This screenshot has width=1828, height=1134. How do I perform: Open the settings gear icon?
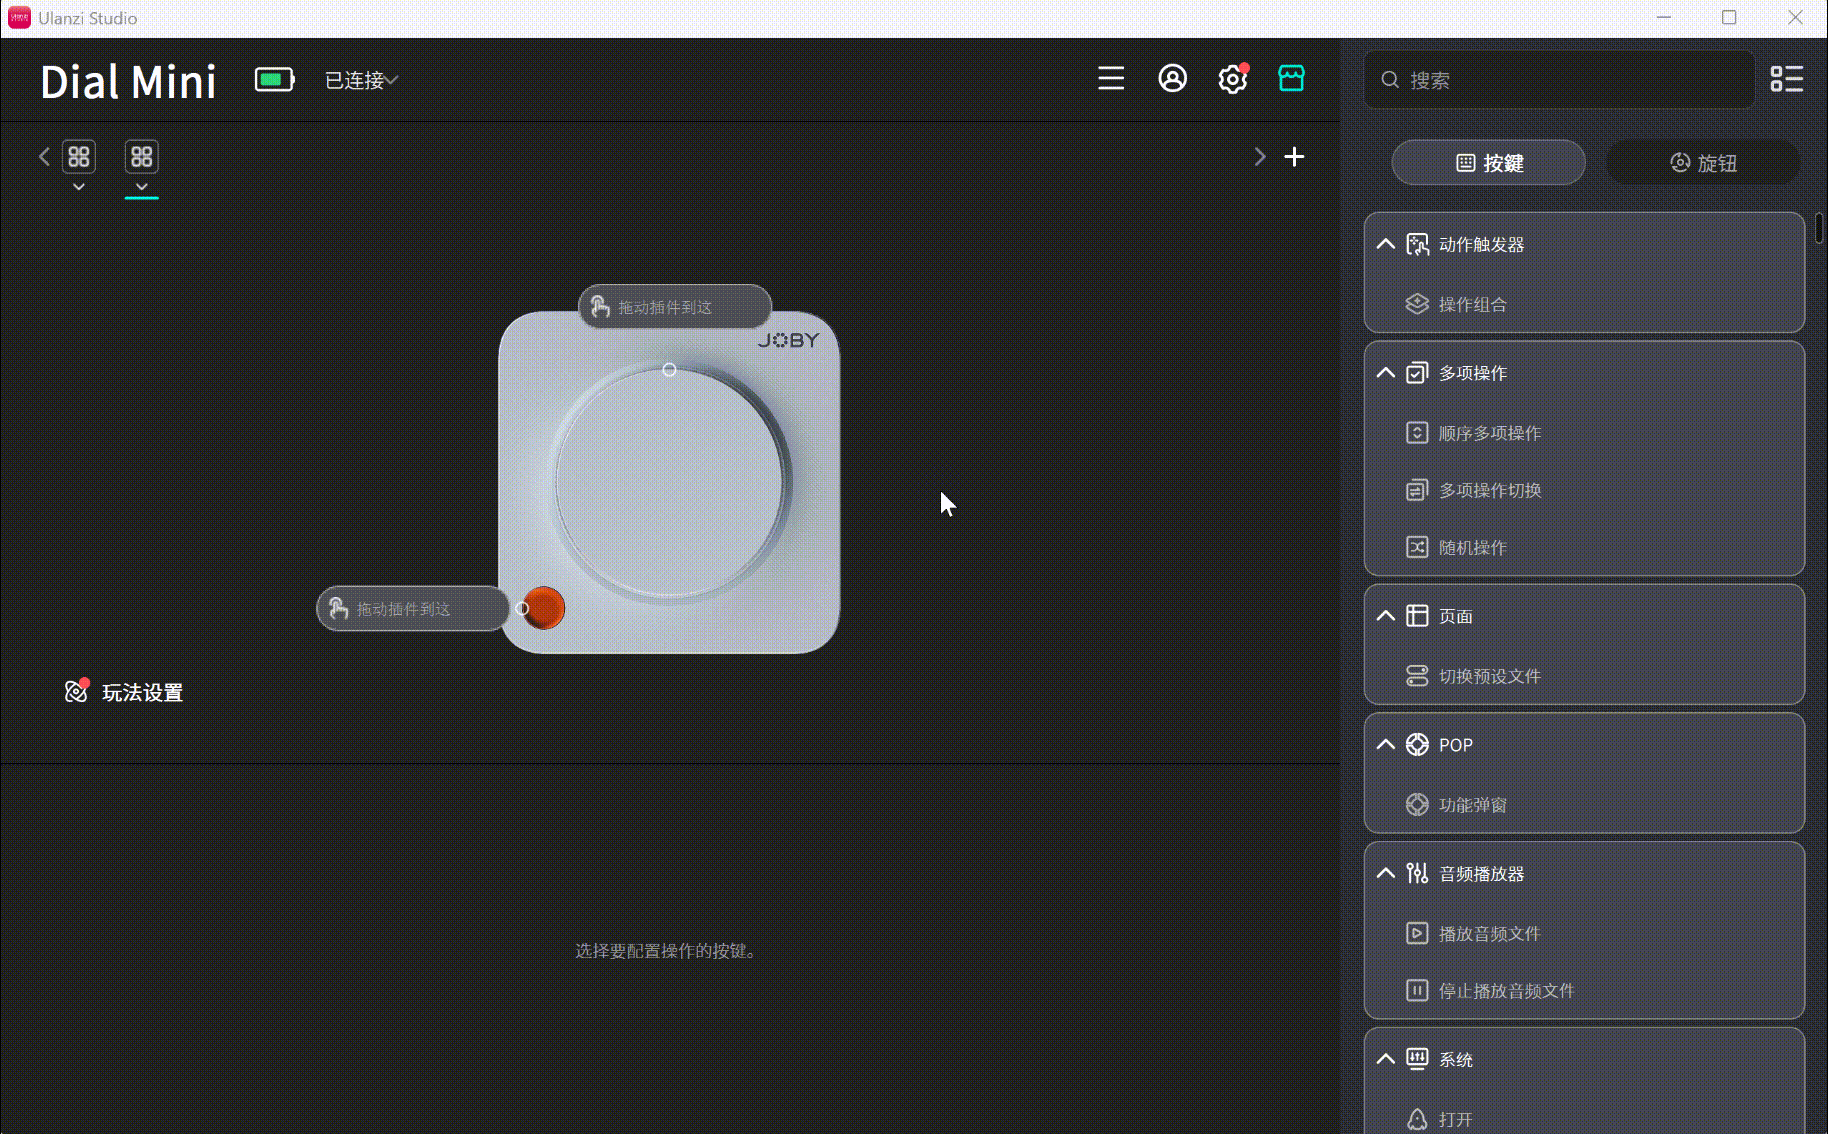pos(1233,79)
